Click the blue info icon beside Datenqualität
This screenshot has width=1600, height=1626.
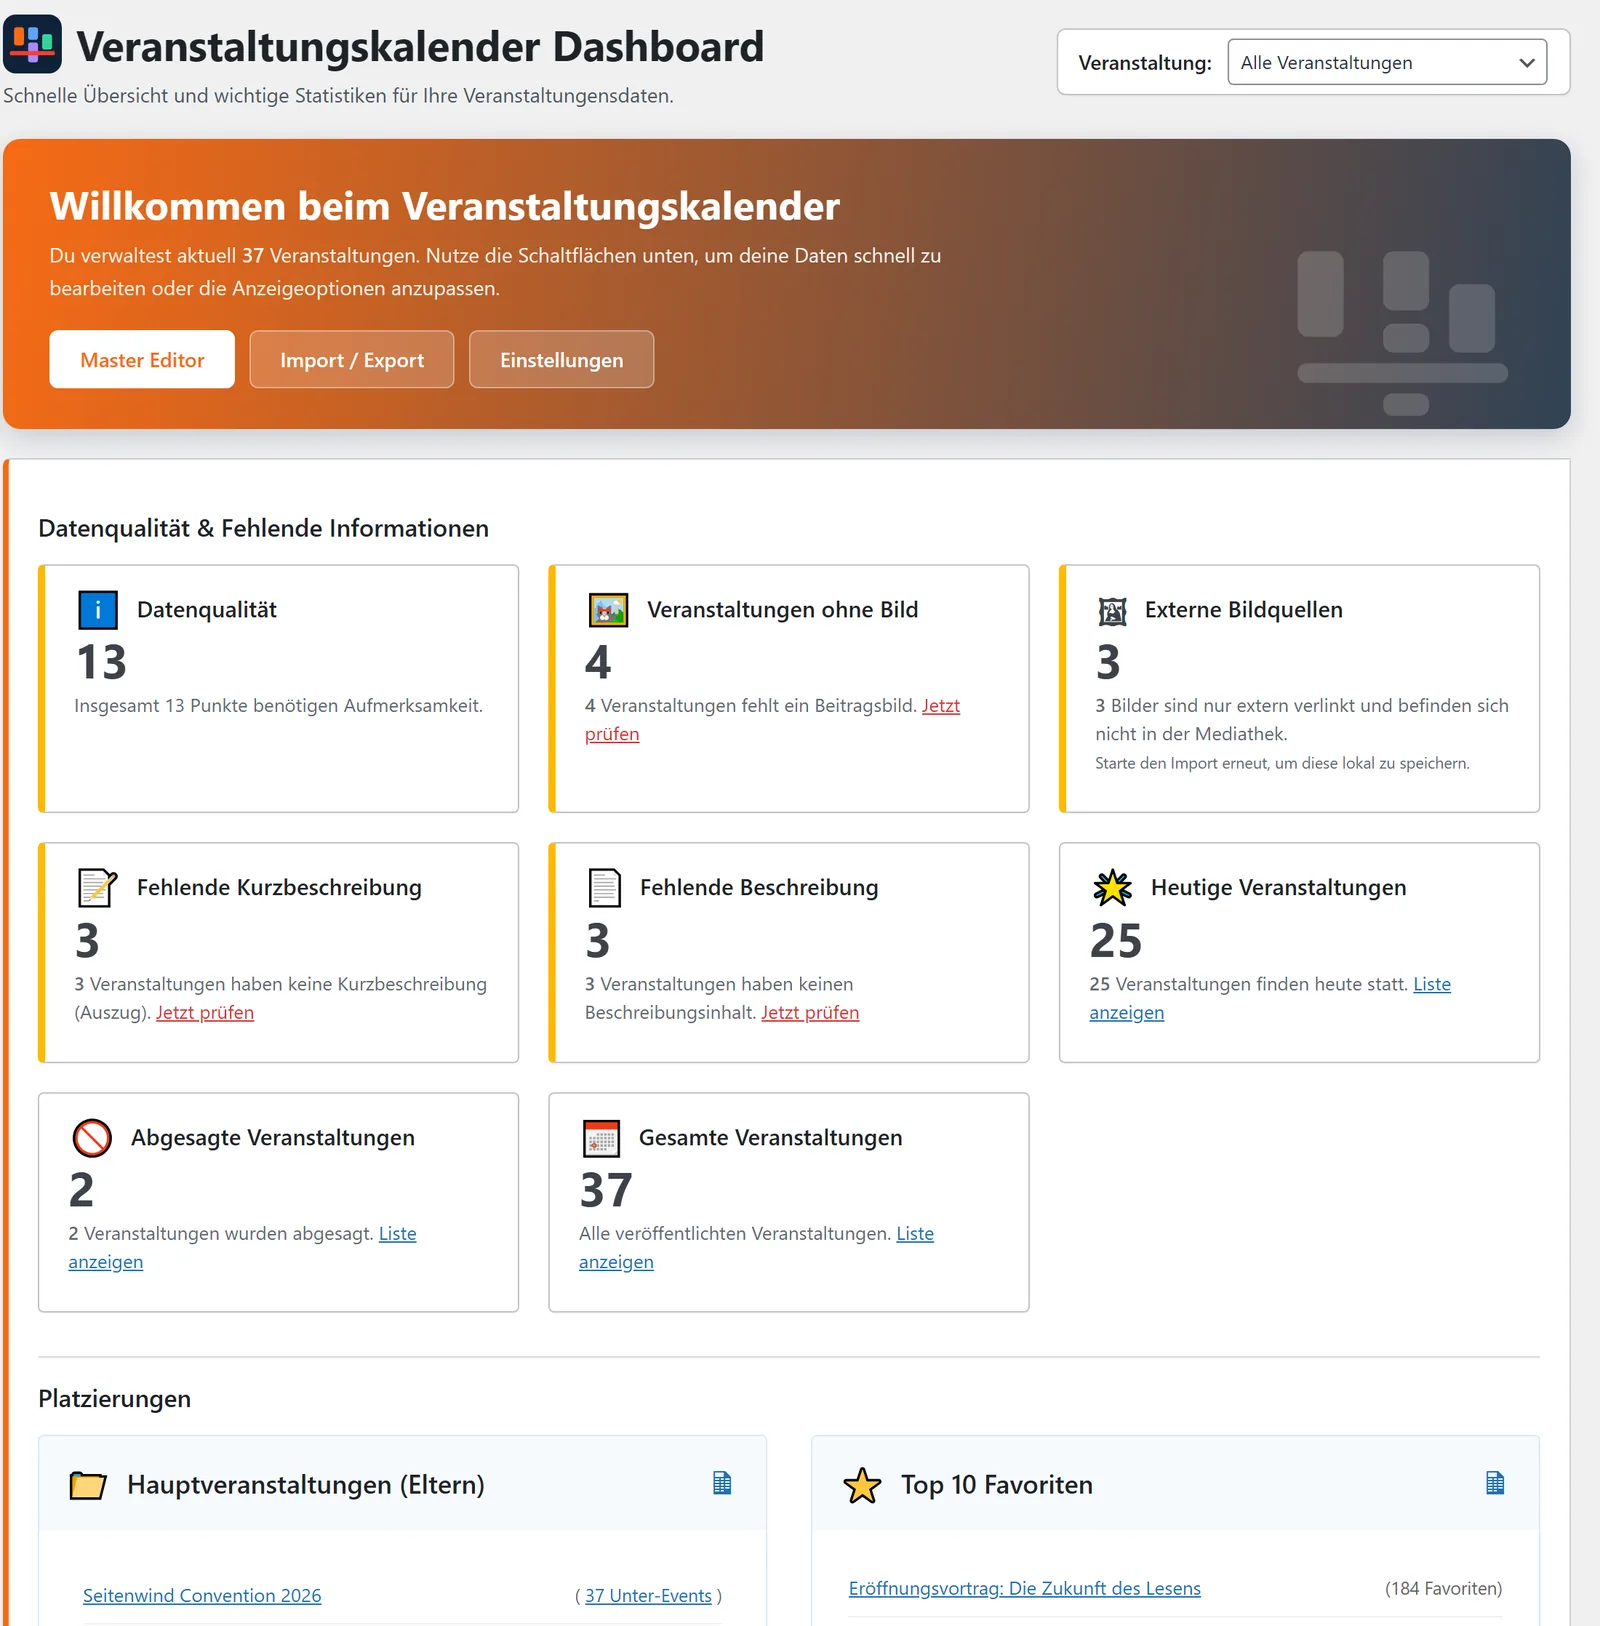(98, 609)
